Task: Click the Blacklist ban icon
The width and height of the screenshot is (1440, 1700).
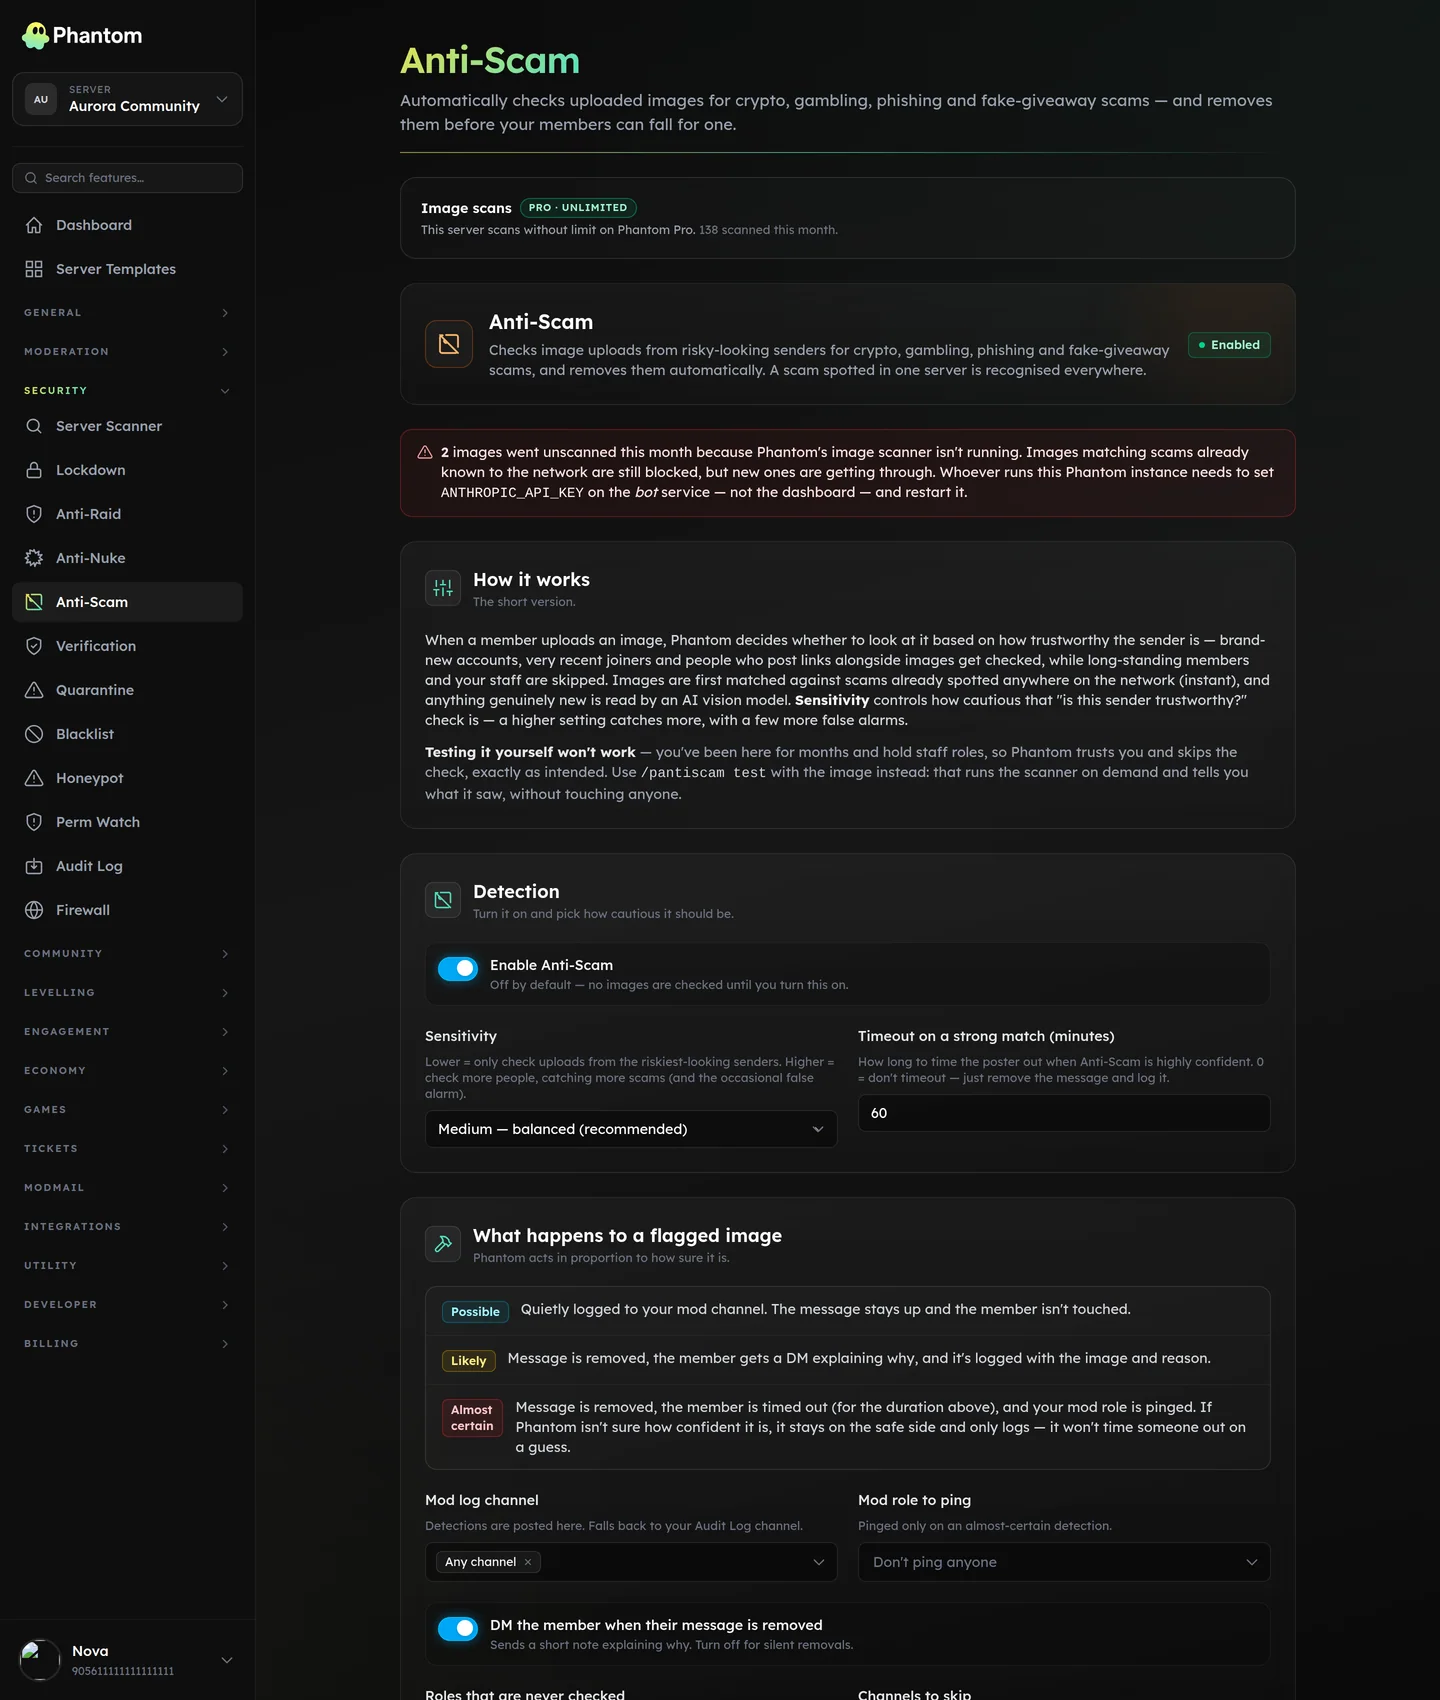Action: click(34, 734)
